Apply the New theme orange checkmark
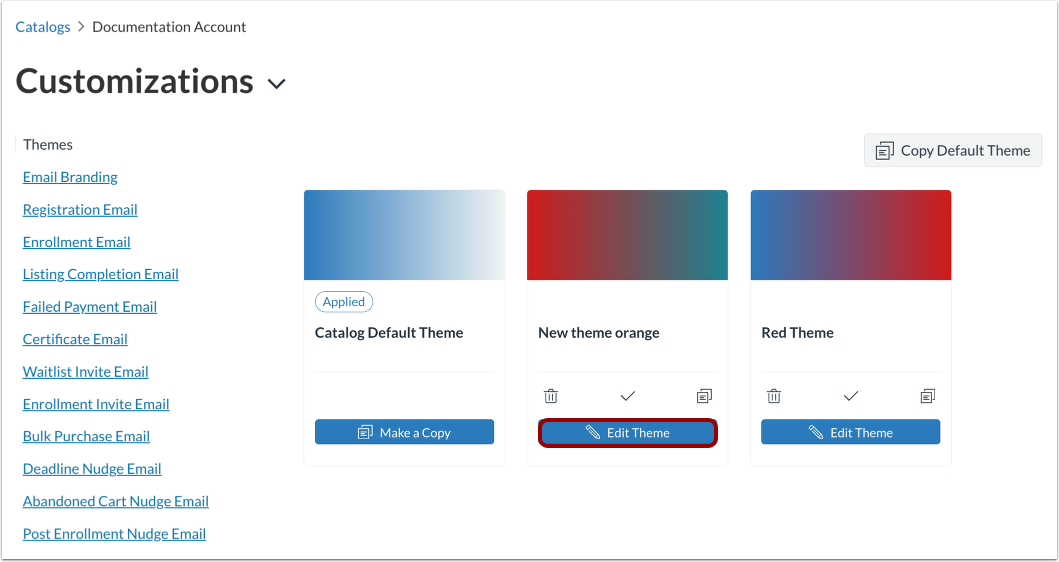The width and height of the screenshot is (1059, 562). tap(627, 396)
